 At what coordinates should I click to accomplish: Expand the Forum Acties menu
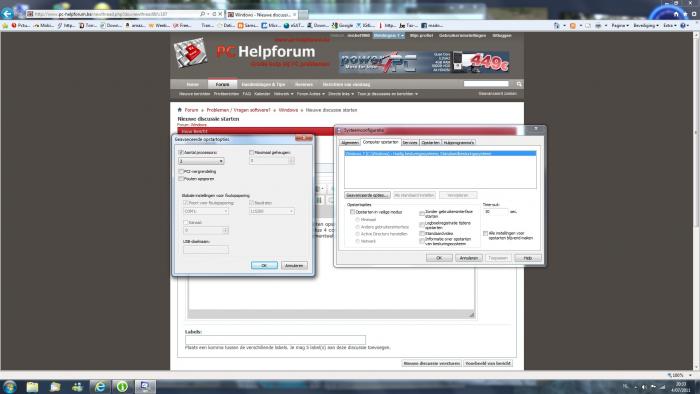(x=311, y=94)
